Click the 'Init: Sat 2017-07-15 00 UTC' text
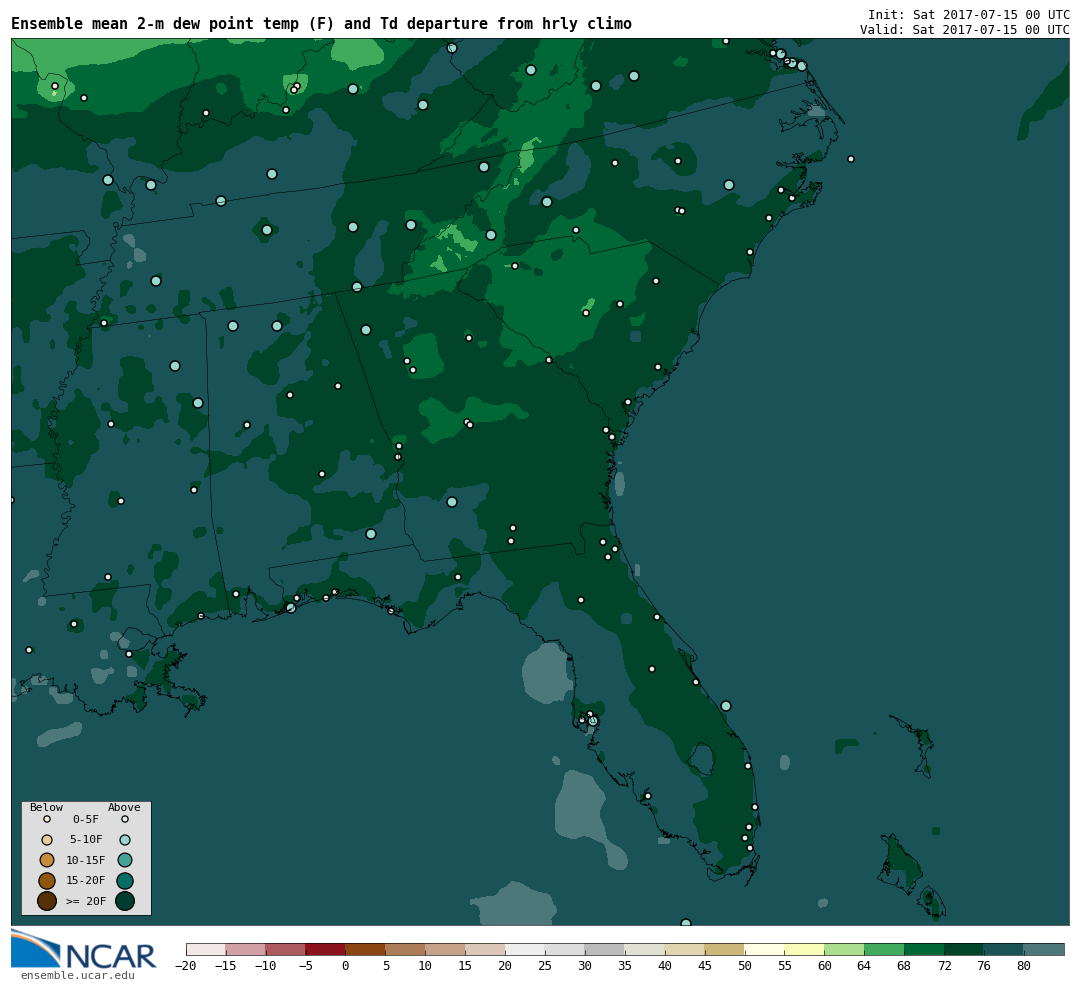 968,14
